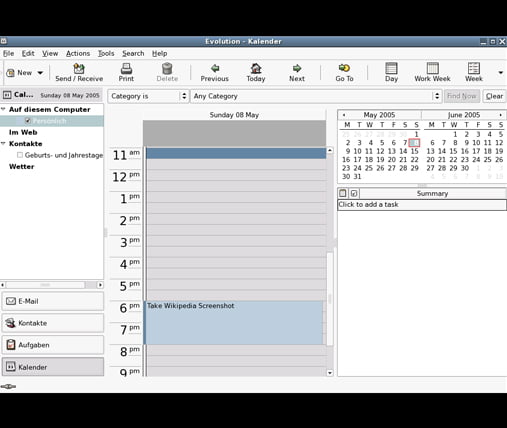The width and height of the screenshot is (507, 428).
Task: Sort tasks by completed checkbox column
Action: point(354,193)
